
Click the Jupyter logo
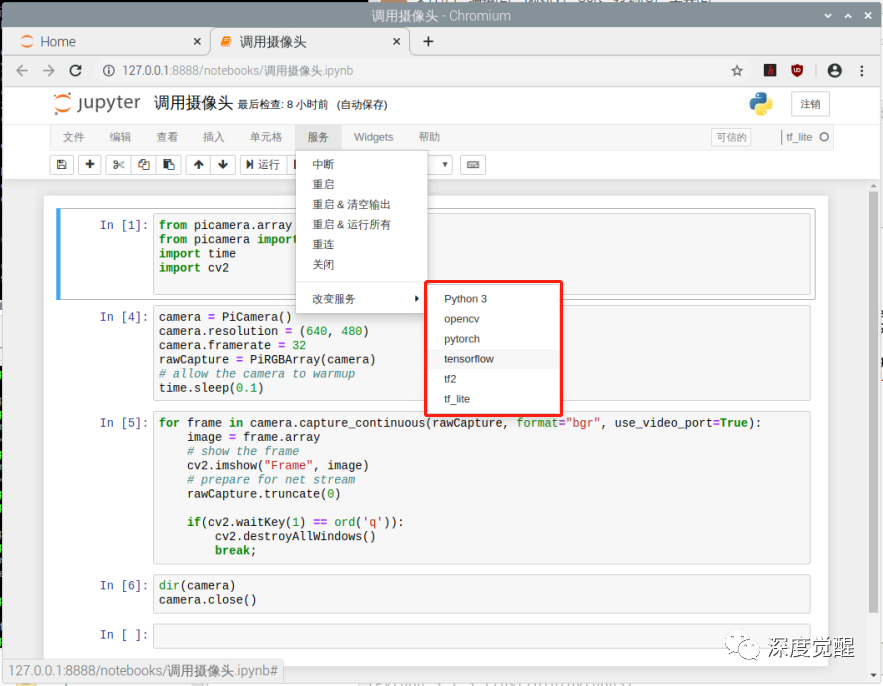(96, 103)
